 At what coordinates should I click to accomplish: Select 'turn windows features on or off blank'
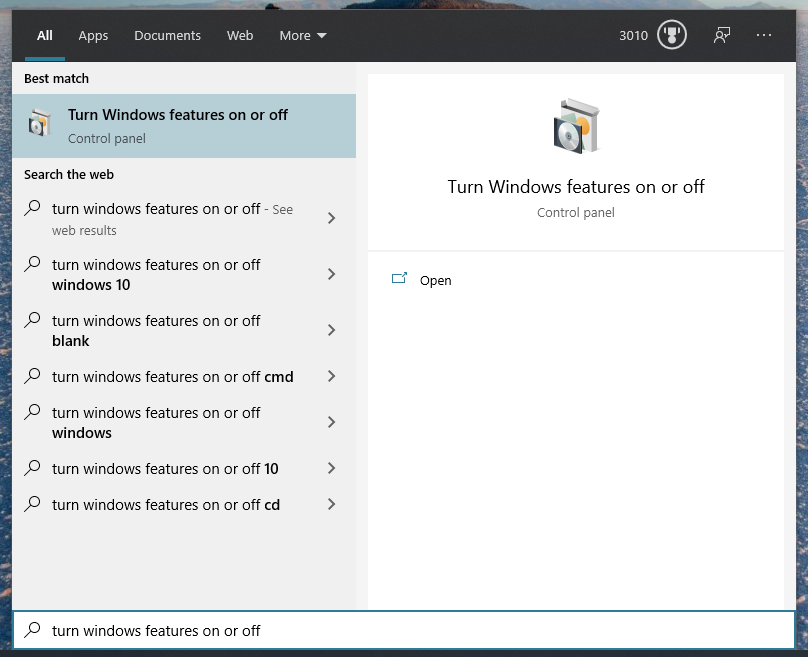pos(184,330)
